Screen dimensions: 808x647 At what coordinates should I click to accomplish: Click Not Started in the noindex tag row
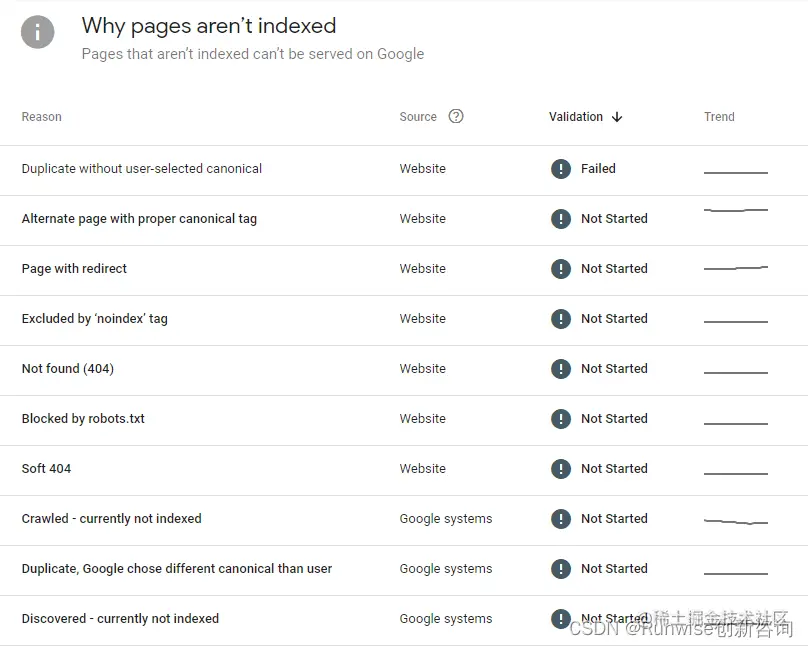614,318
